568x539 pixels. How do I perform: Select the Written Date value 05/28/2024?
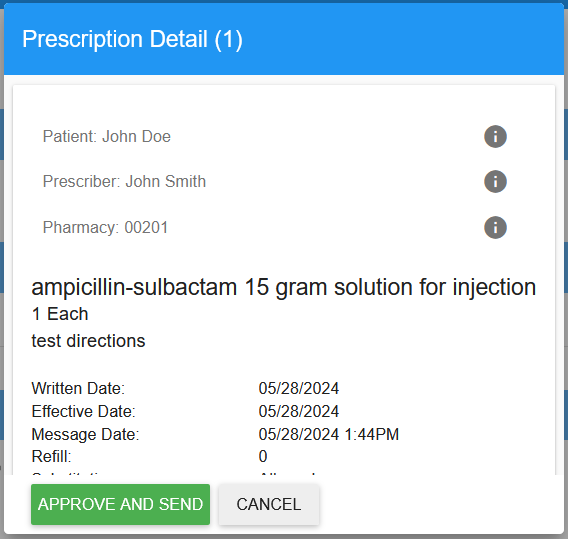tap(299, 388)
